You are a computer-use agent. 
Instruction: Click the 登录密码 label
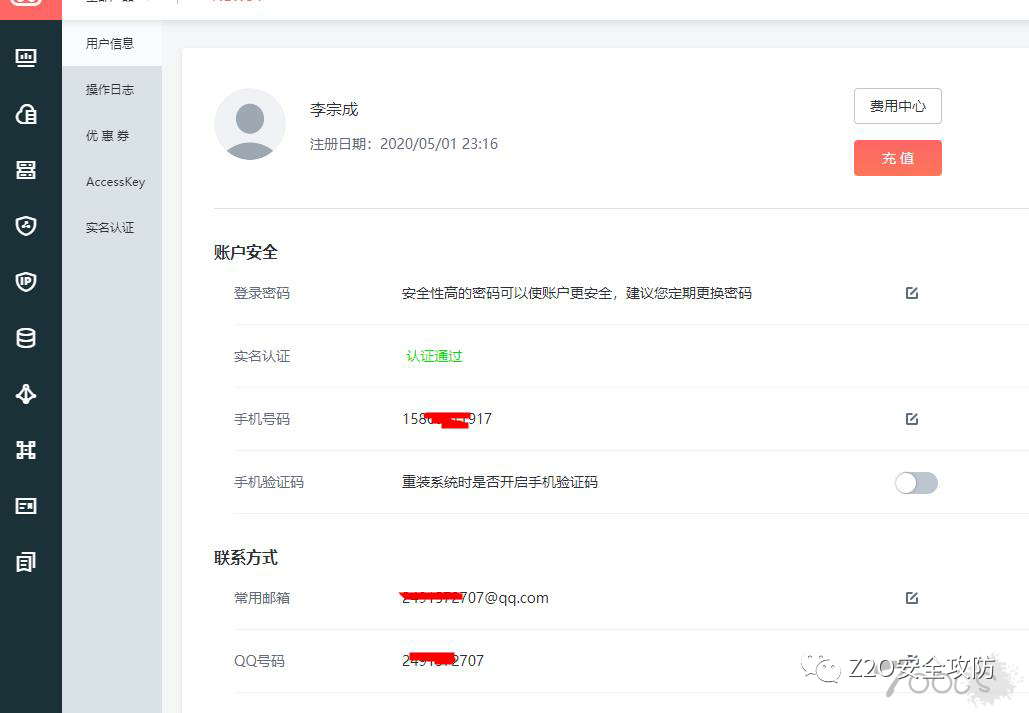pos(262,293)
